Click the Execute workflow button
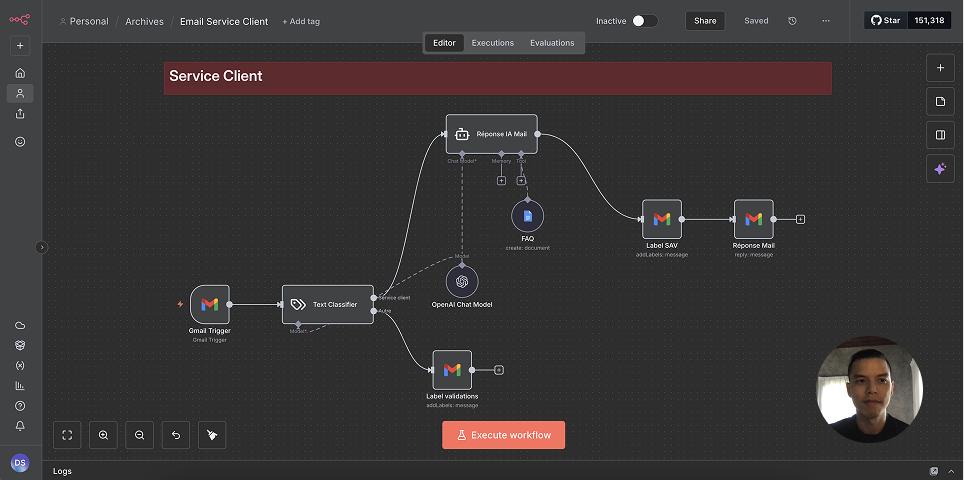This screenshot has width=964, height=480. [x=503, y=435]
